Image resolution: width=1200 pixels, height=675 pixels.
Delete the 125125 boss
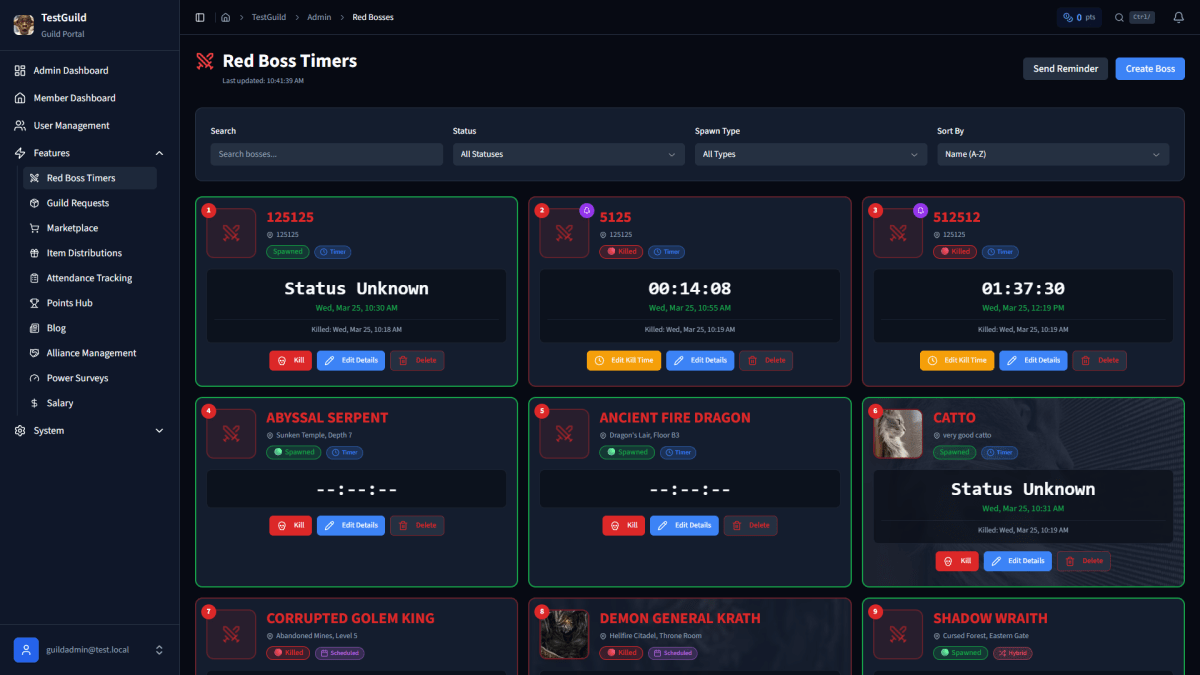(x=417, y=360)
